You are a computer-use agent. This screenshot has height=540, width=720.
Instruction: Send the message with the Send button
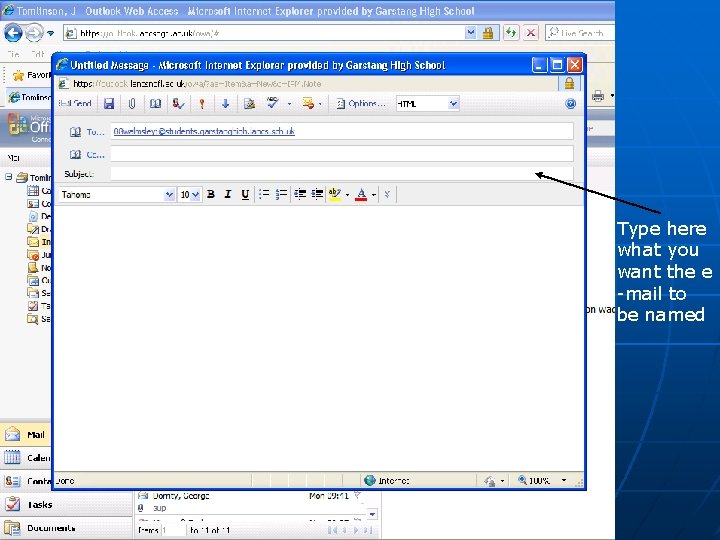(75, 103)
